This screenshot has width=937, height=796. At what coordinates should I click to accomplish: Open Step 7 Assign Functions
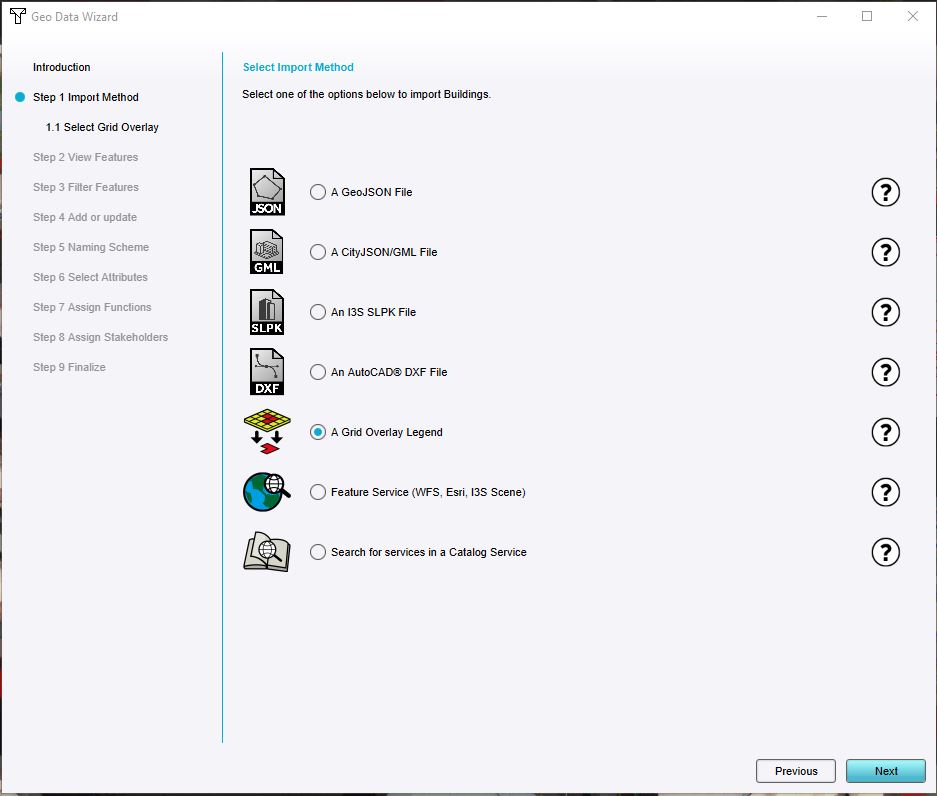(x=92, y=307)
